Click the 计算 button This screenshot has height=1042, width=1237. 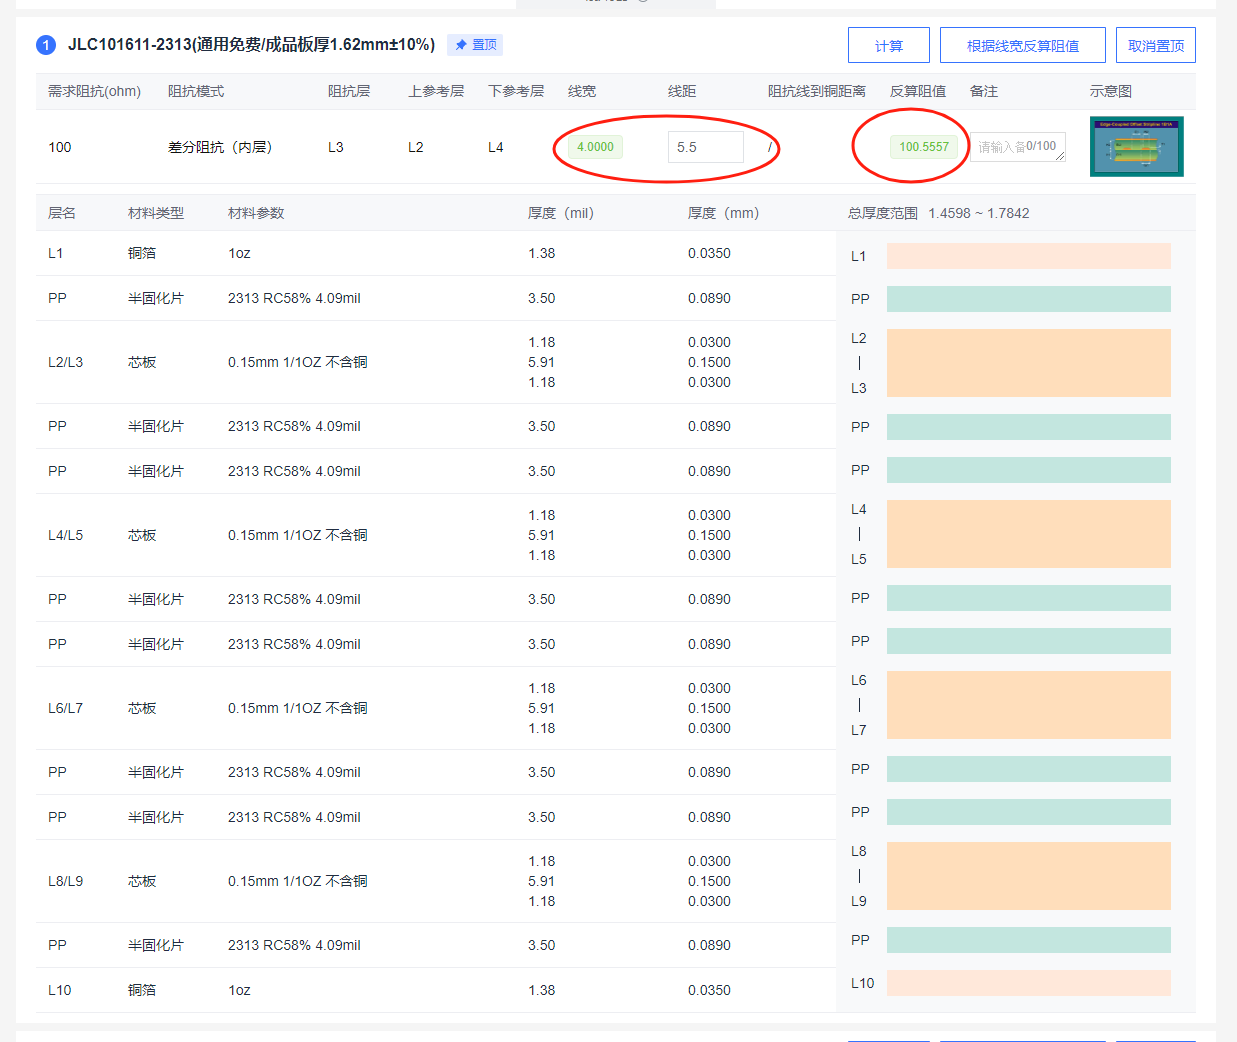pyautogui.click(x=888, y=46)
